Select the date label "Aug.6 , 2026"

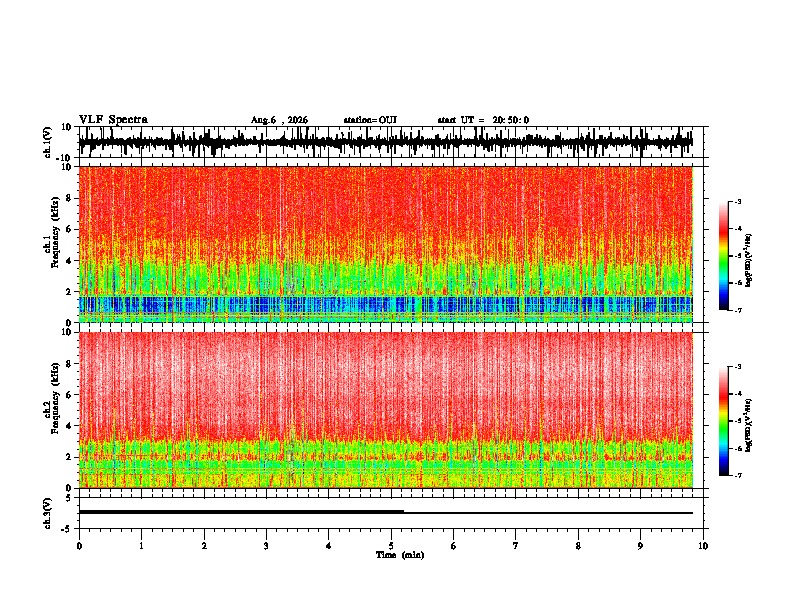[279, 120]
